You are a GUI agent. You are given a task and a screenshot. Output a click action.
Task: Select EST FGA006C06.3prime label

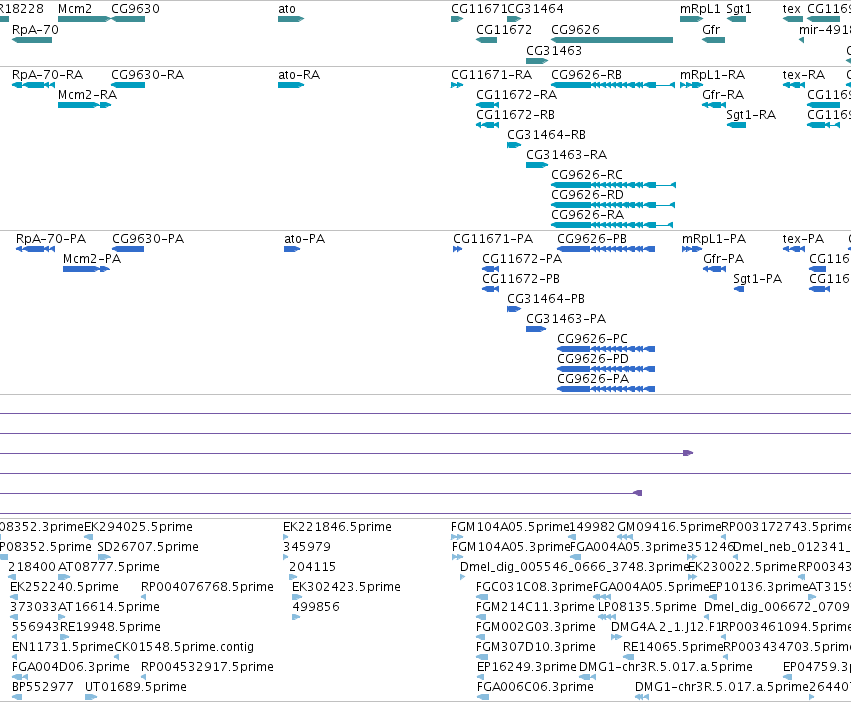[535, 686]
